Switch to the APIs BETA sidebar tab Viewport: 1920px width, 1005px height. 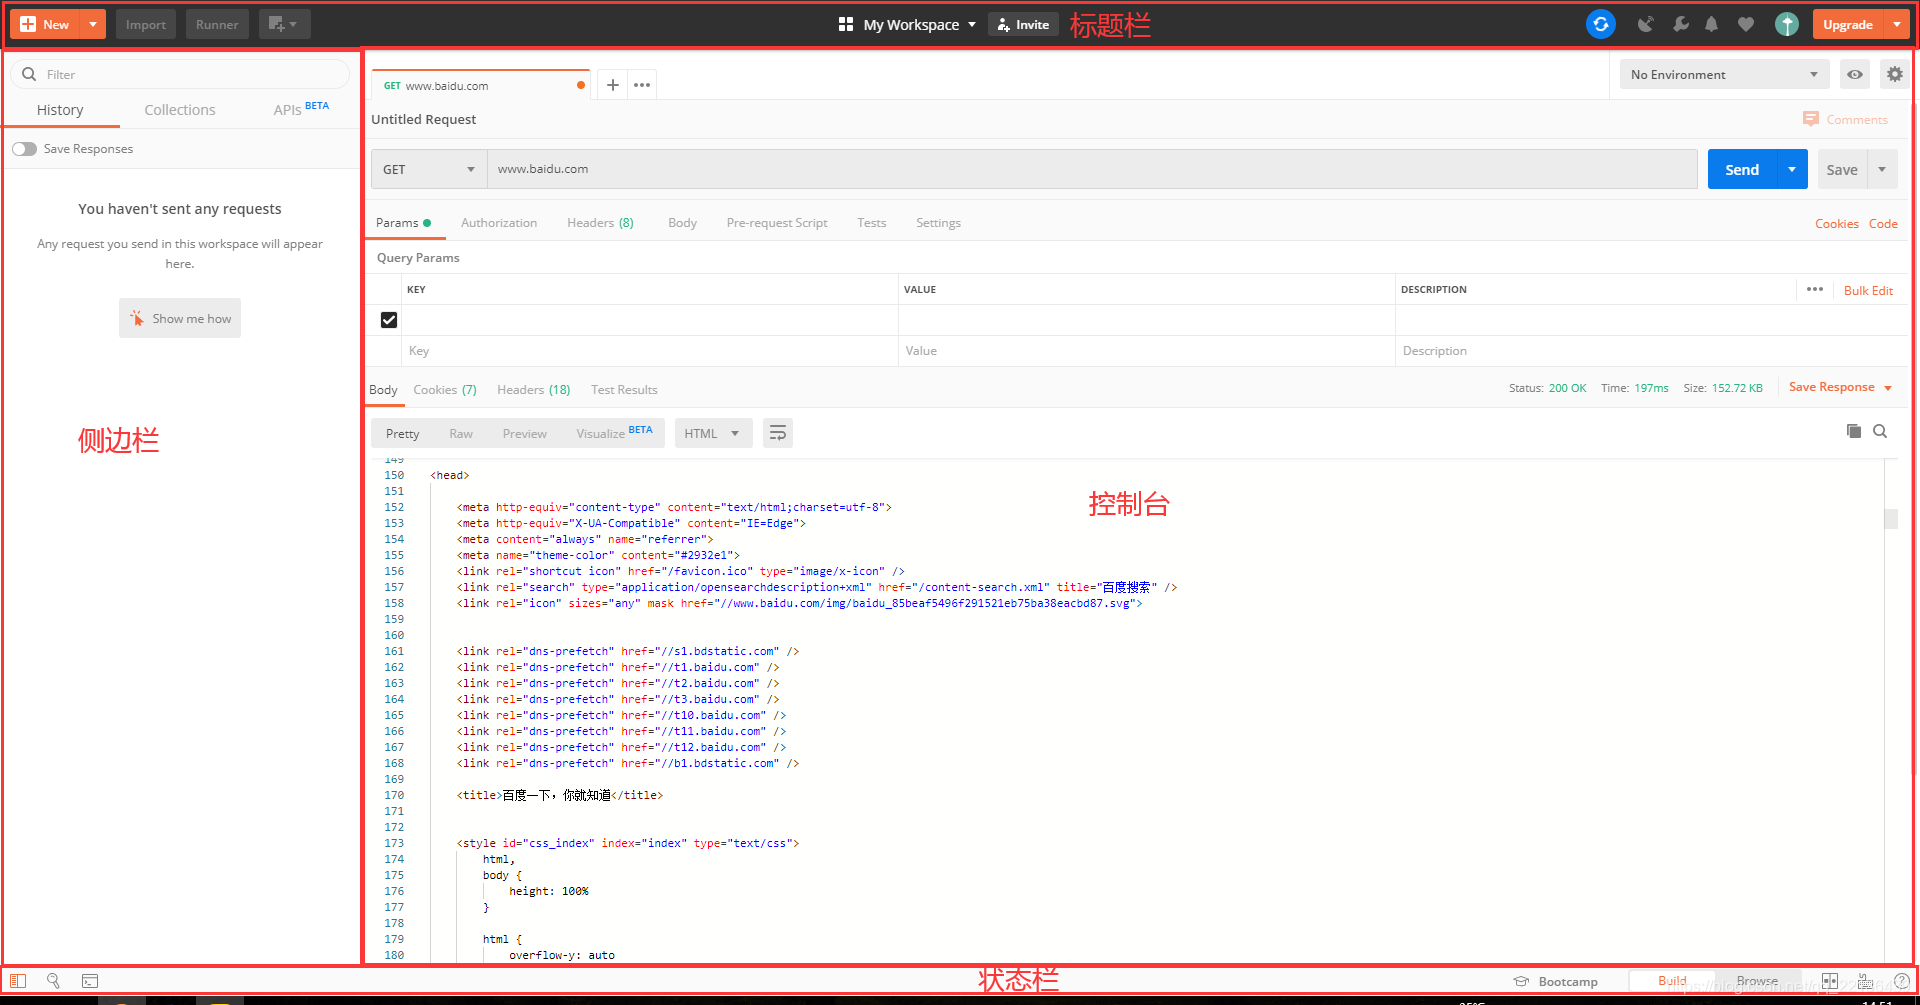tap(301, 108)
